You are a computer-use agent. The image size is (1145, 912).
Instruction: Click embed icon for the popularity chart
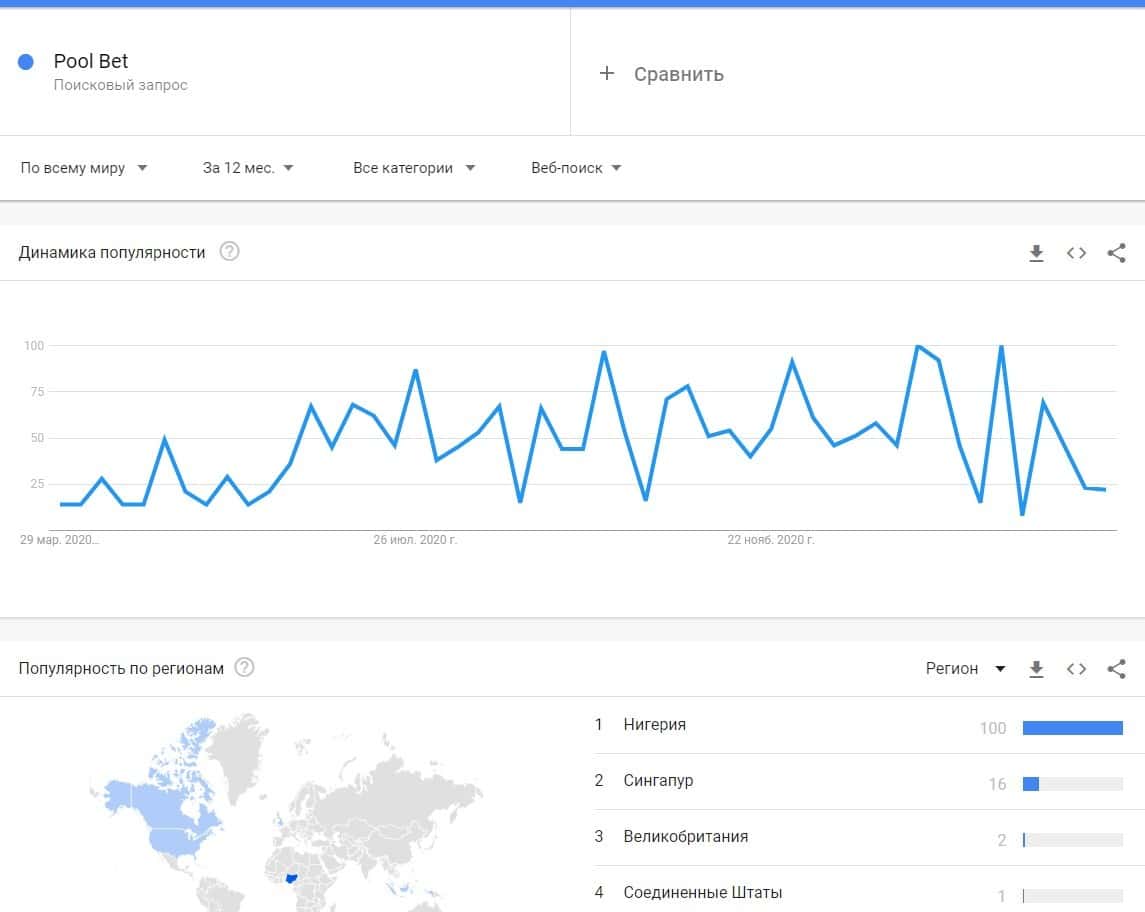click(1076, 253)
